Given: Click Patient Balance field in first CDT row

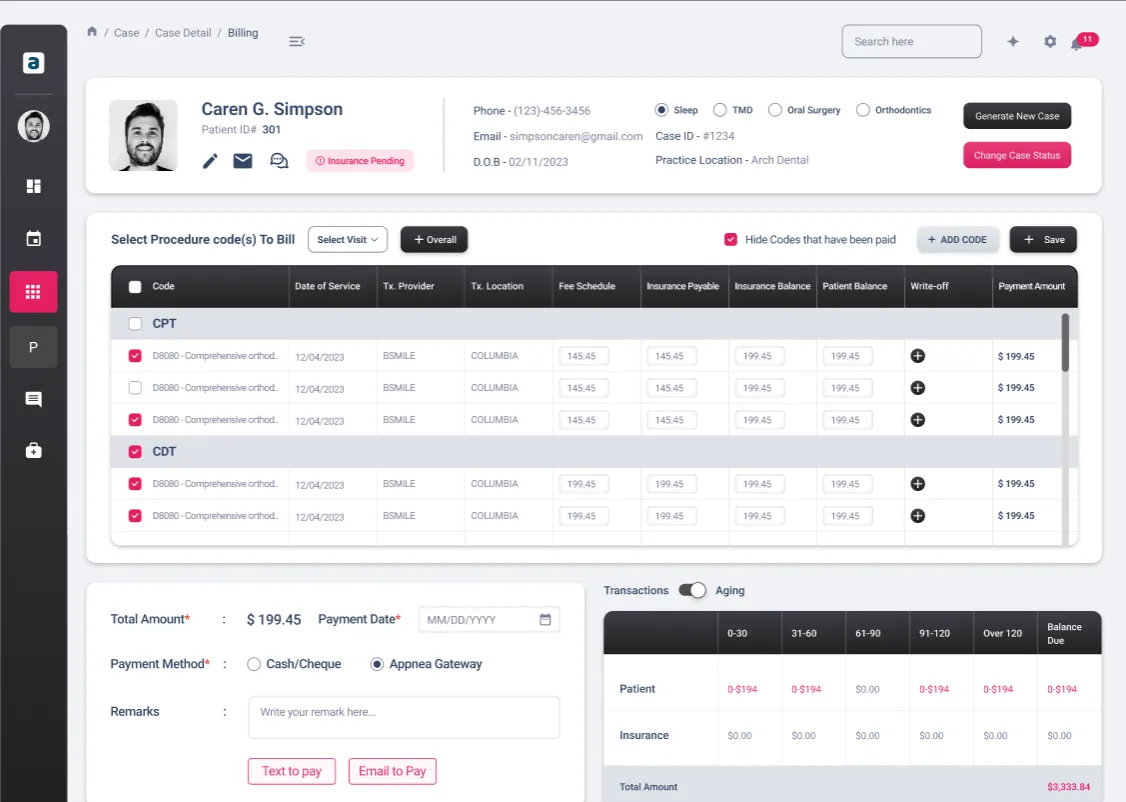Looking at the screenshot, I should tap(847, 484).
